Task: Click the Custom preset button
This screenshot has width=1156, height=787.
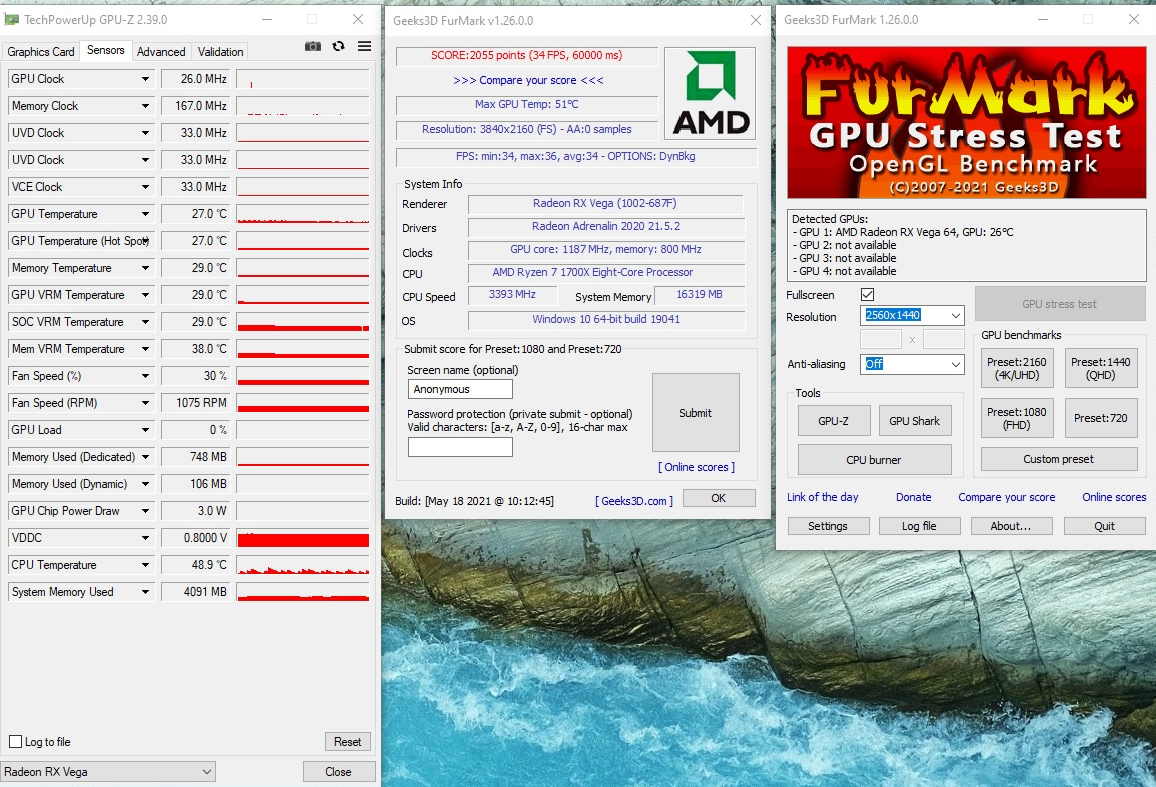Action: tap(1059, 459)
